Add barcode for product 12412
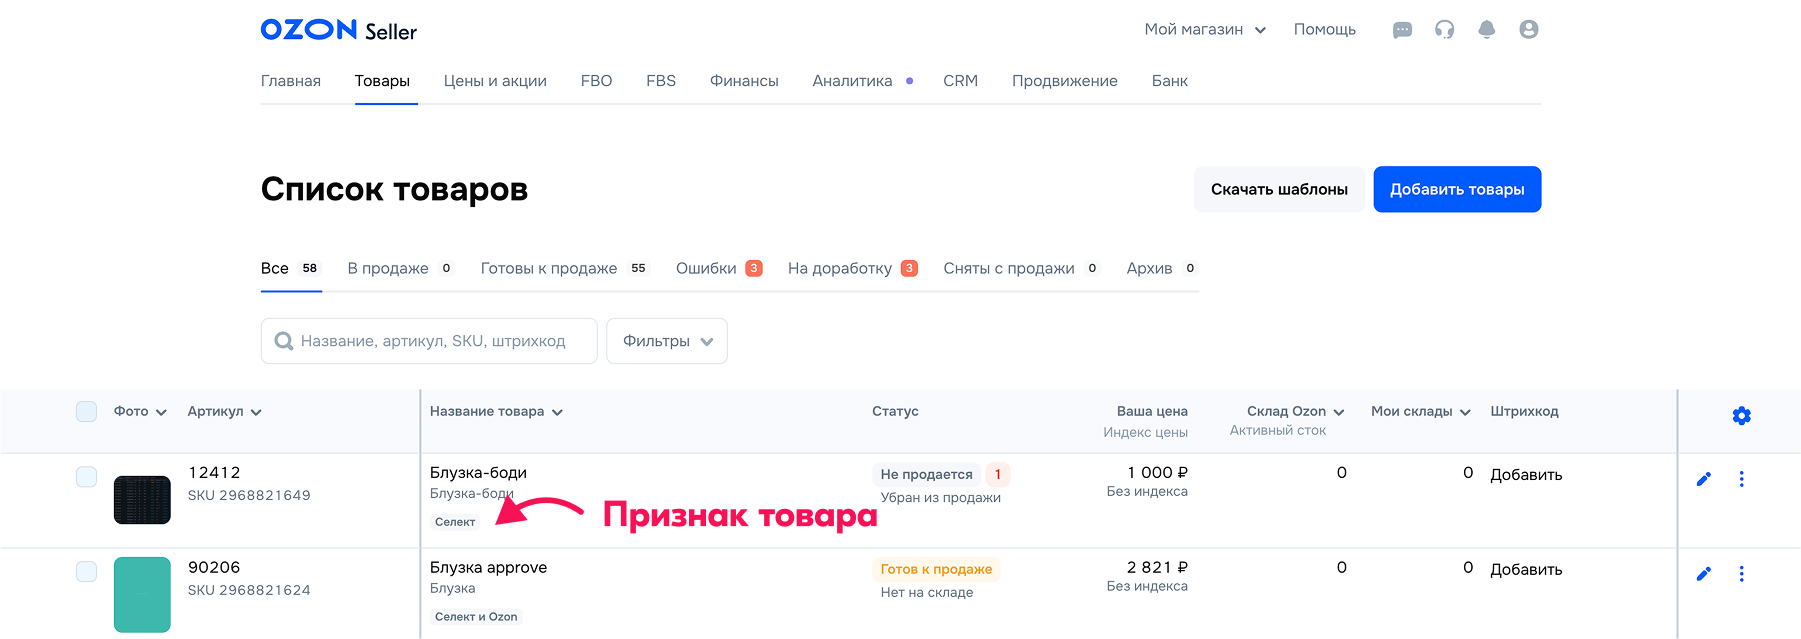The height and width of the screenshot is (639, 1801). click(x=1526, y=475)
